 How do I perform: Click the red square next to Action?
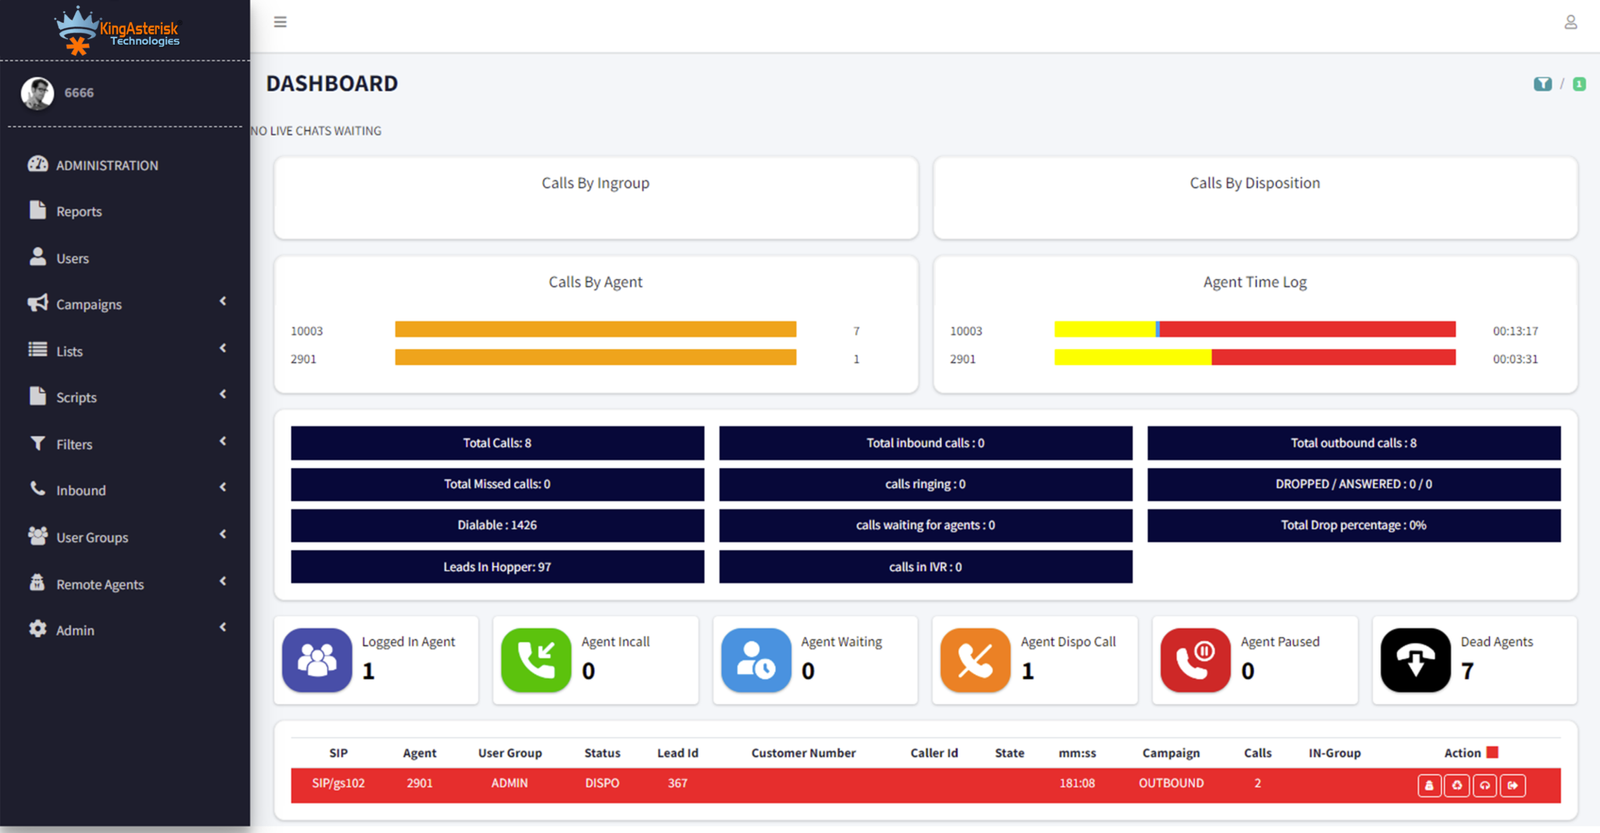1492,753
